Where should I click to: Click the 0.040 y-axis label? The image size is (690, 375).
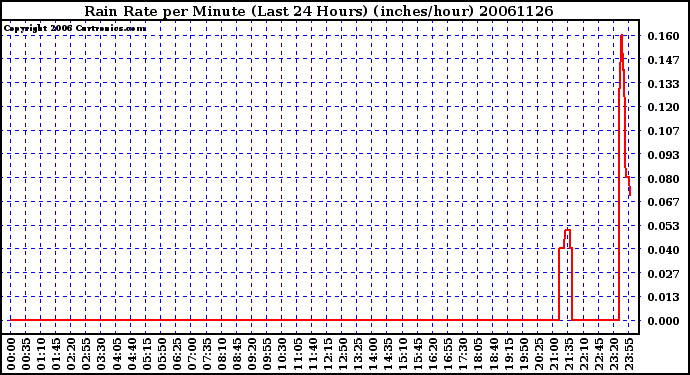[x=663, y=250]
